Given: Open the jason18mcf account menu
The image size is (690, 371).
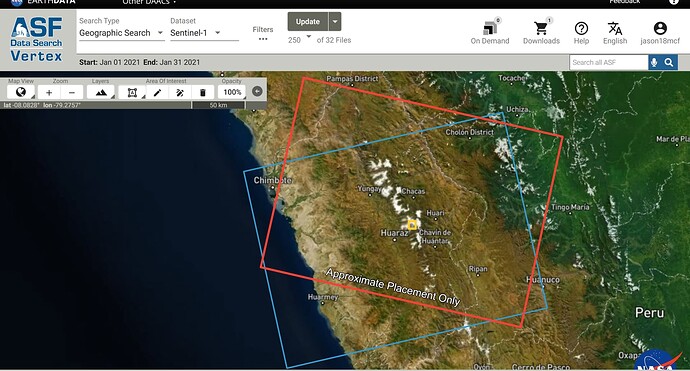Looking at the screenshot, I should tap(660, 33).
